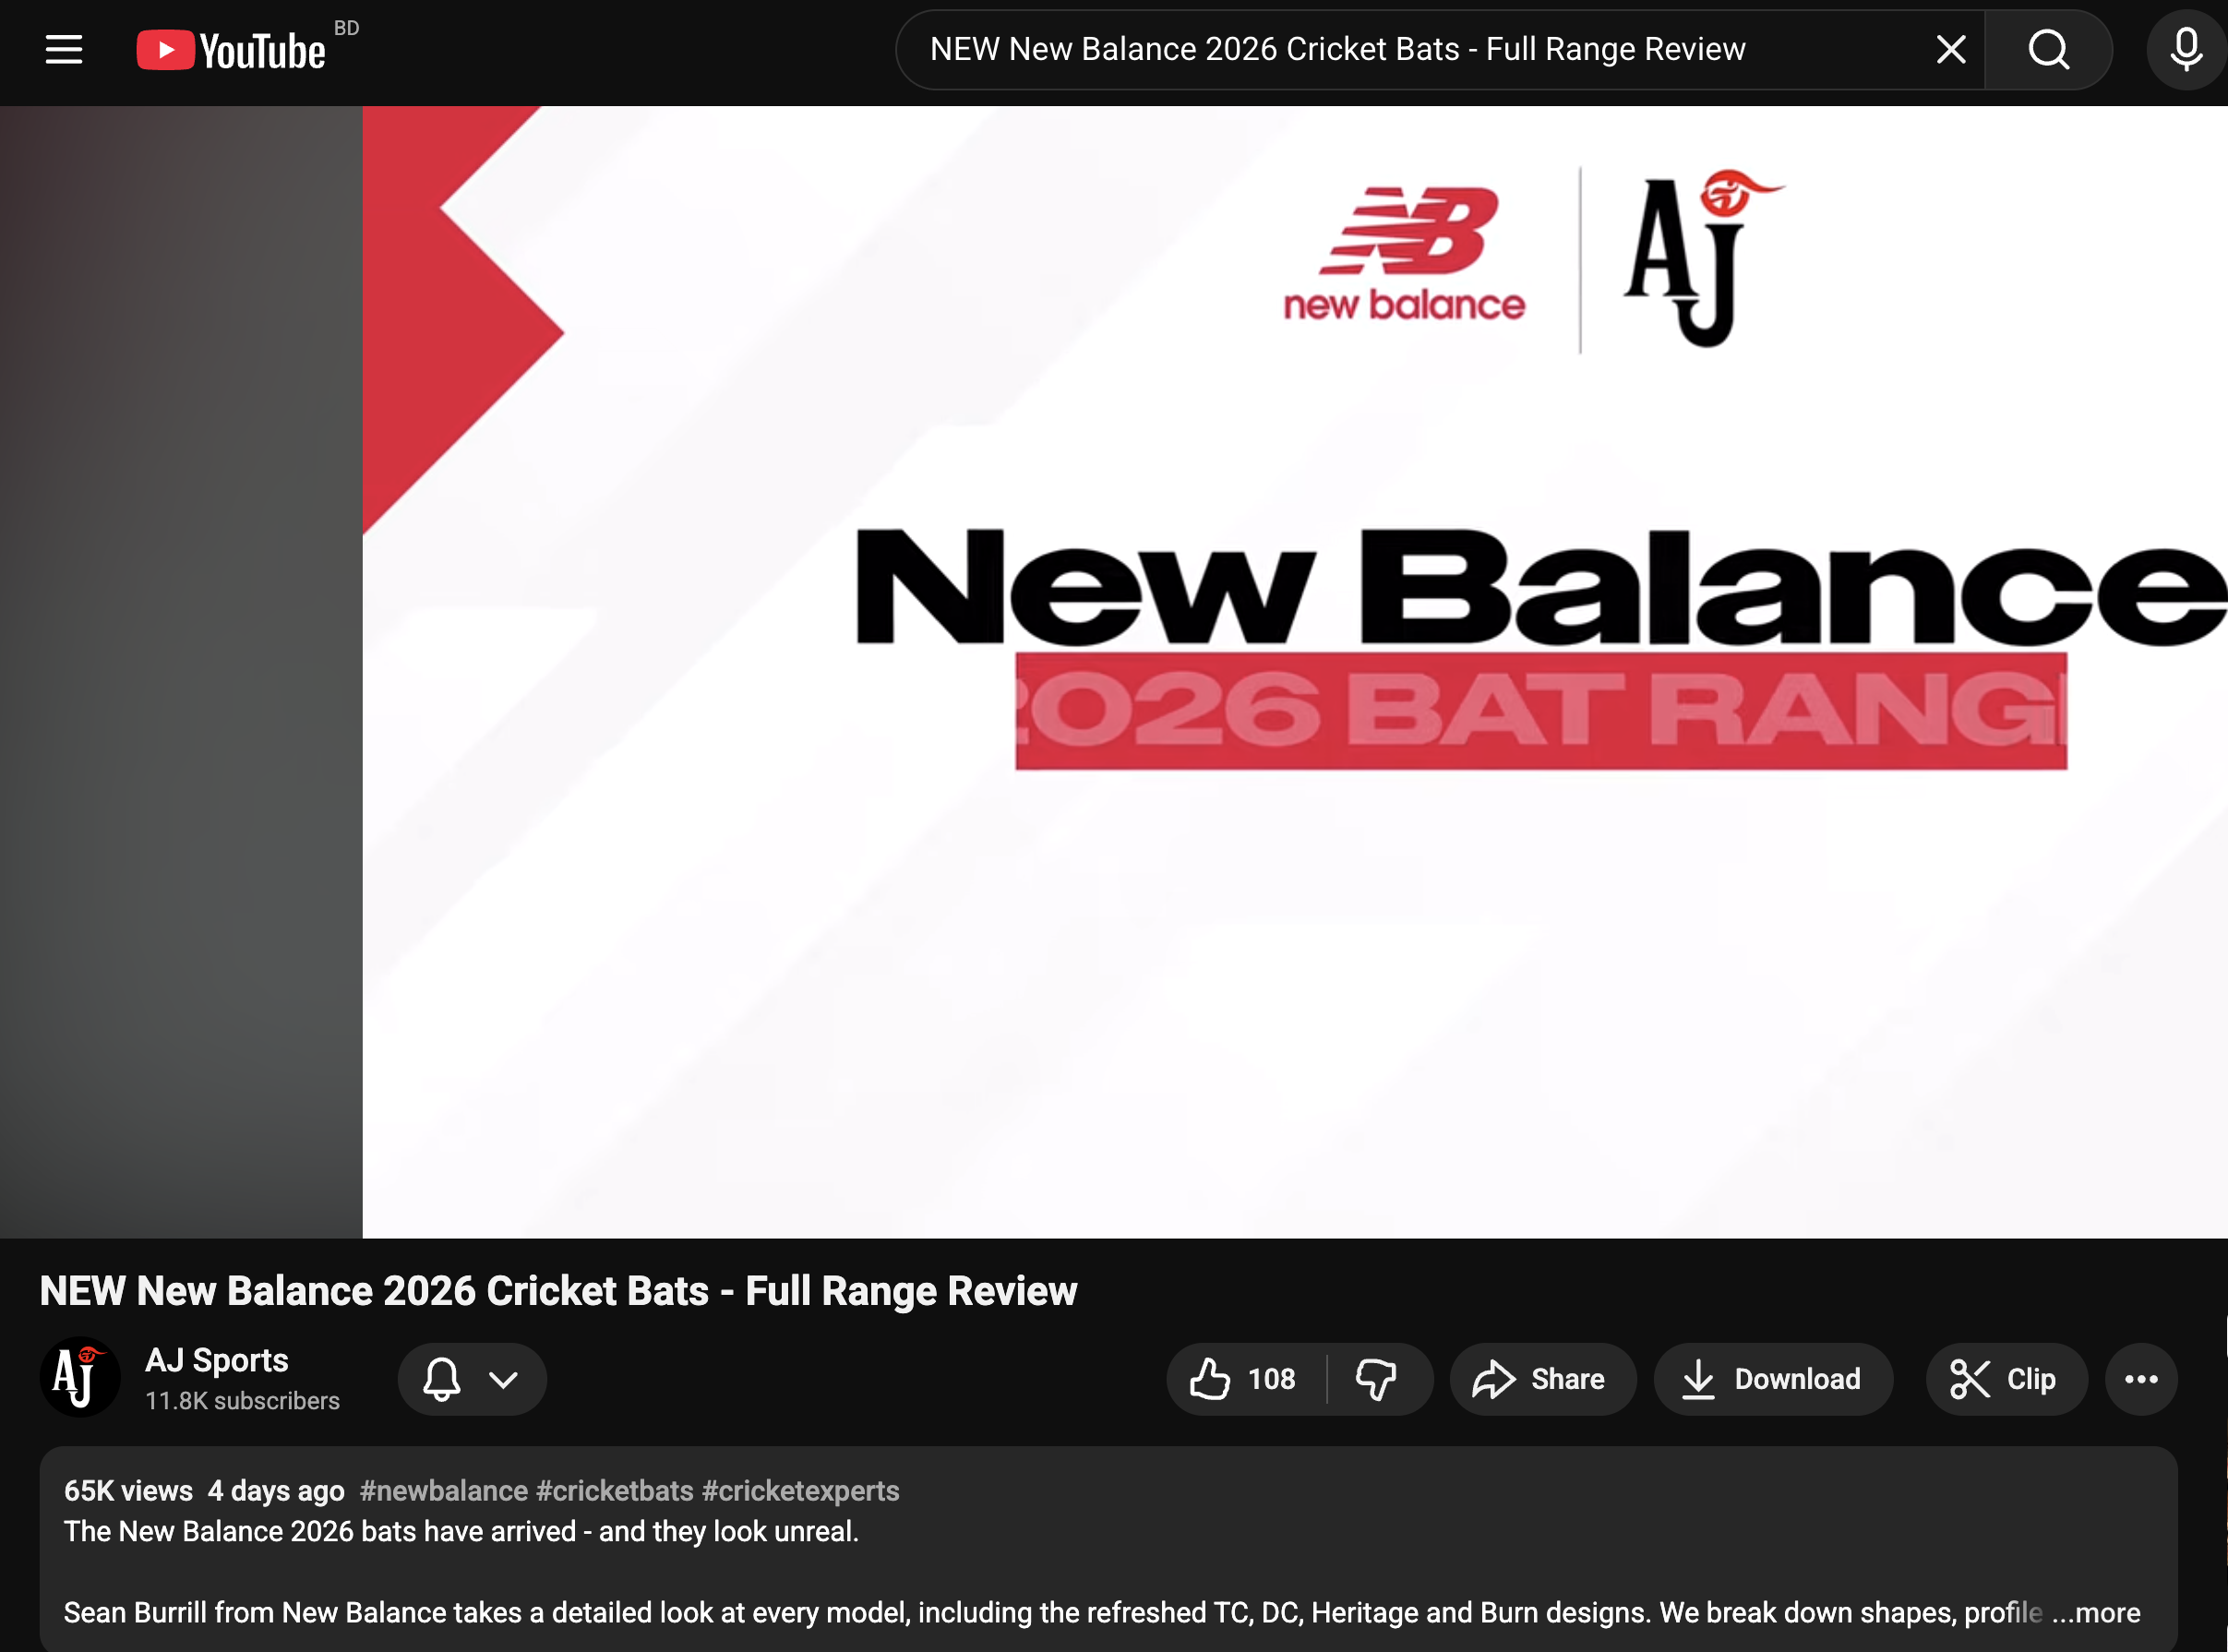Clear the search query with X
Viewport: 2228px width, 1652px height.
1950,49
